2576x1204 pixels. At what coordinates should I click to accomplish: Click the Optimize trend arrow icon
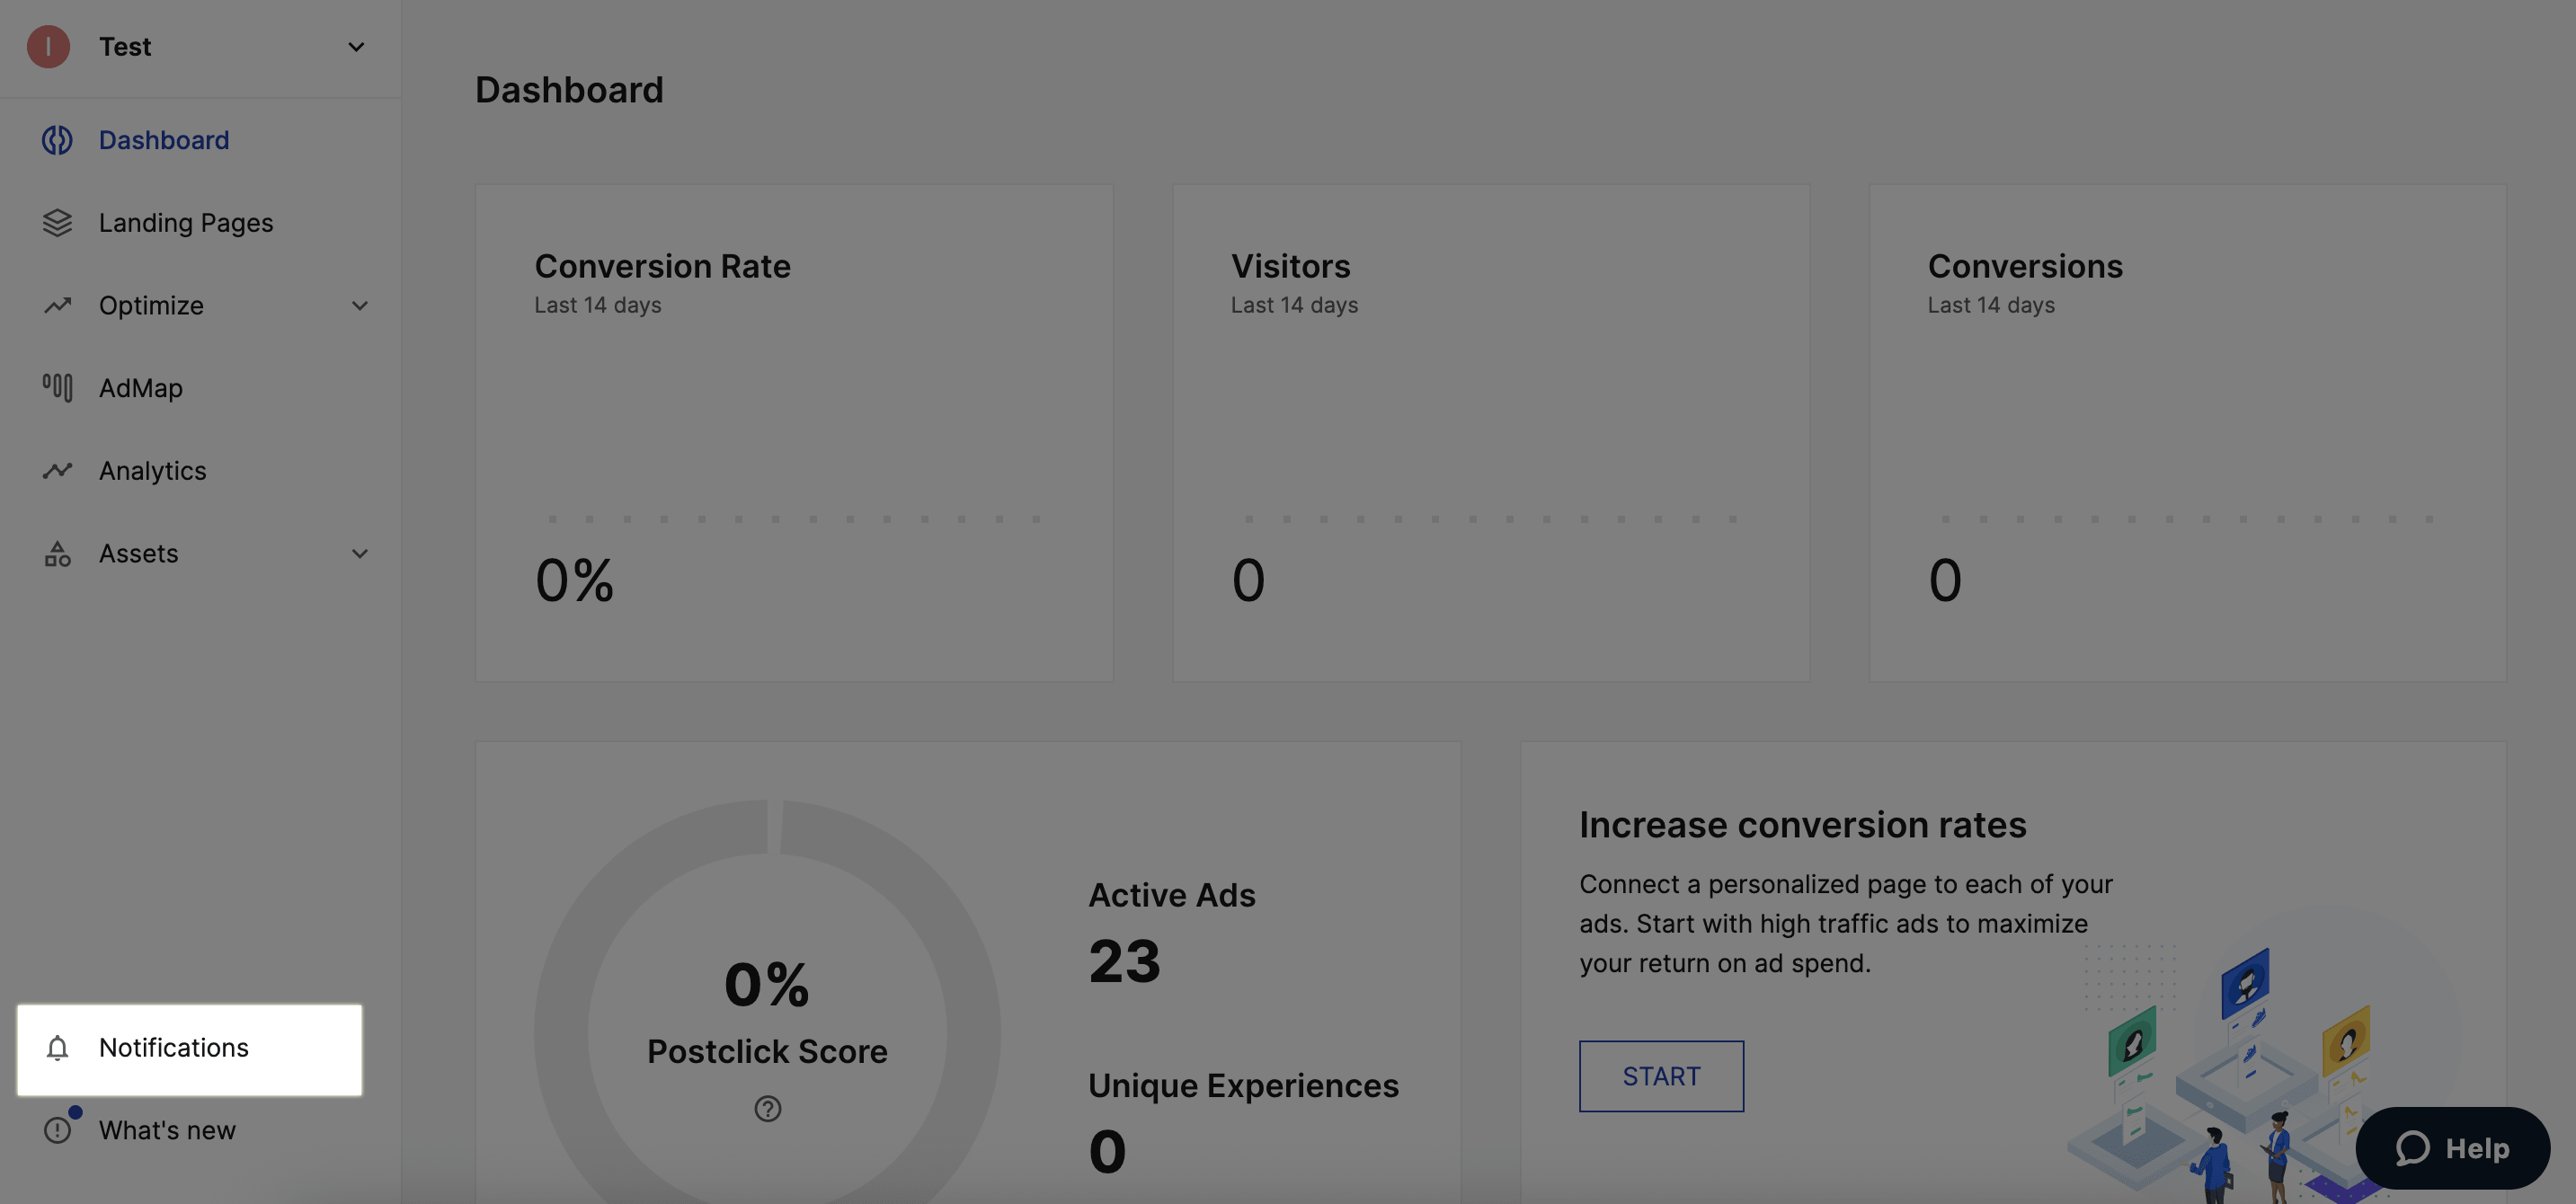(57, 305)
